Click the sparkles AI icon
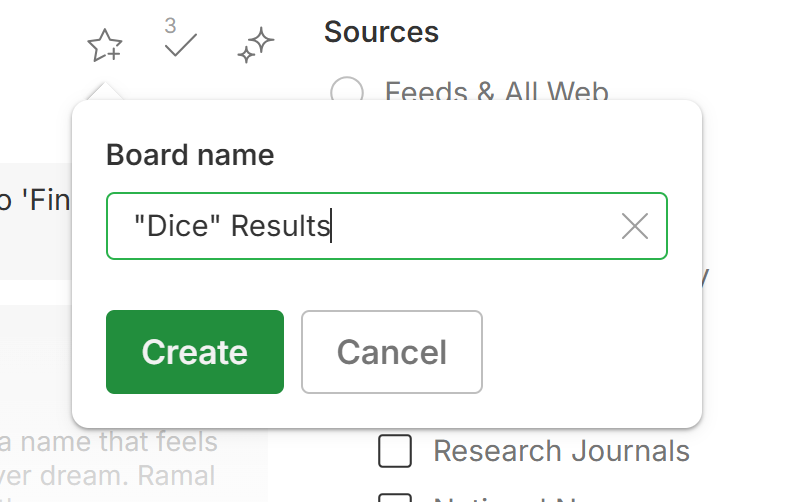The width and height of the screenshot is (790, 502). pos(256,45)
